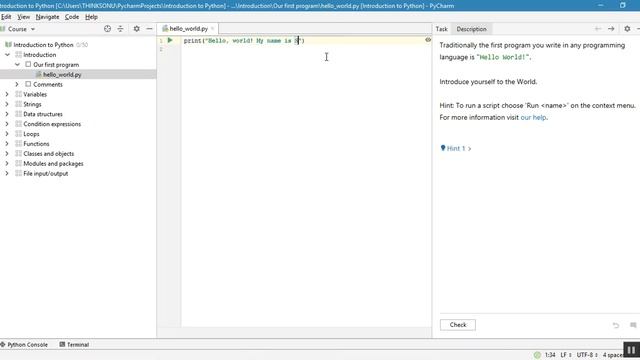Viewport: 640px width, 360px height.
Task: Click inside the print statement code line
Action: [244, 41]
